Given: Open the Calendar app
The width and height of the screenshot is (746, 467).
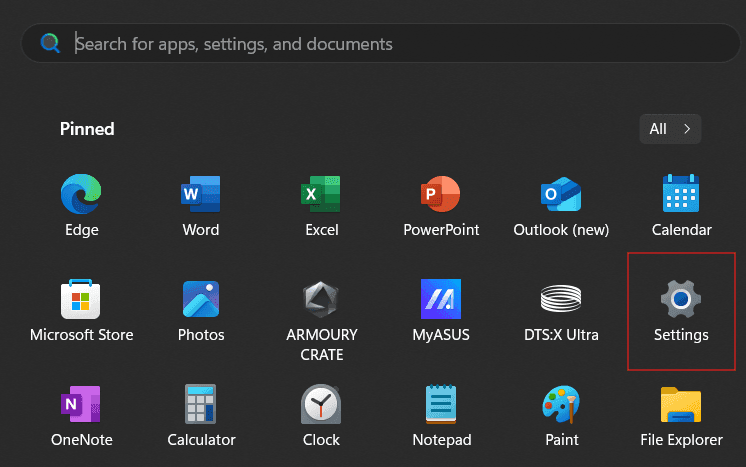Looking at the screenshot, I should (681, 205).
